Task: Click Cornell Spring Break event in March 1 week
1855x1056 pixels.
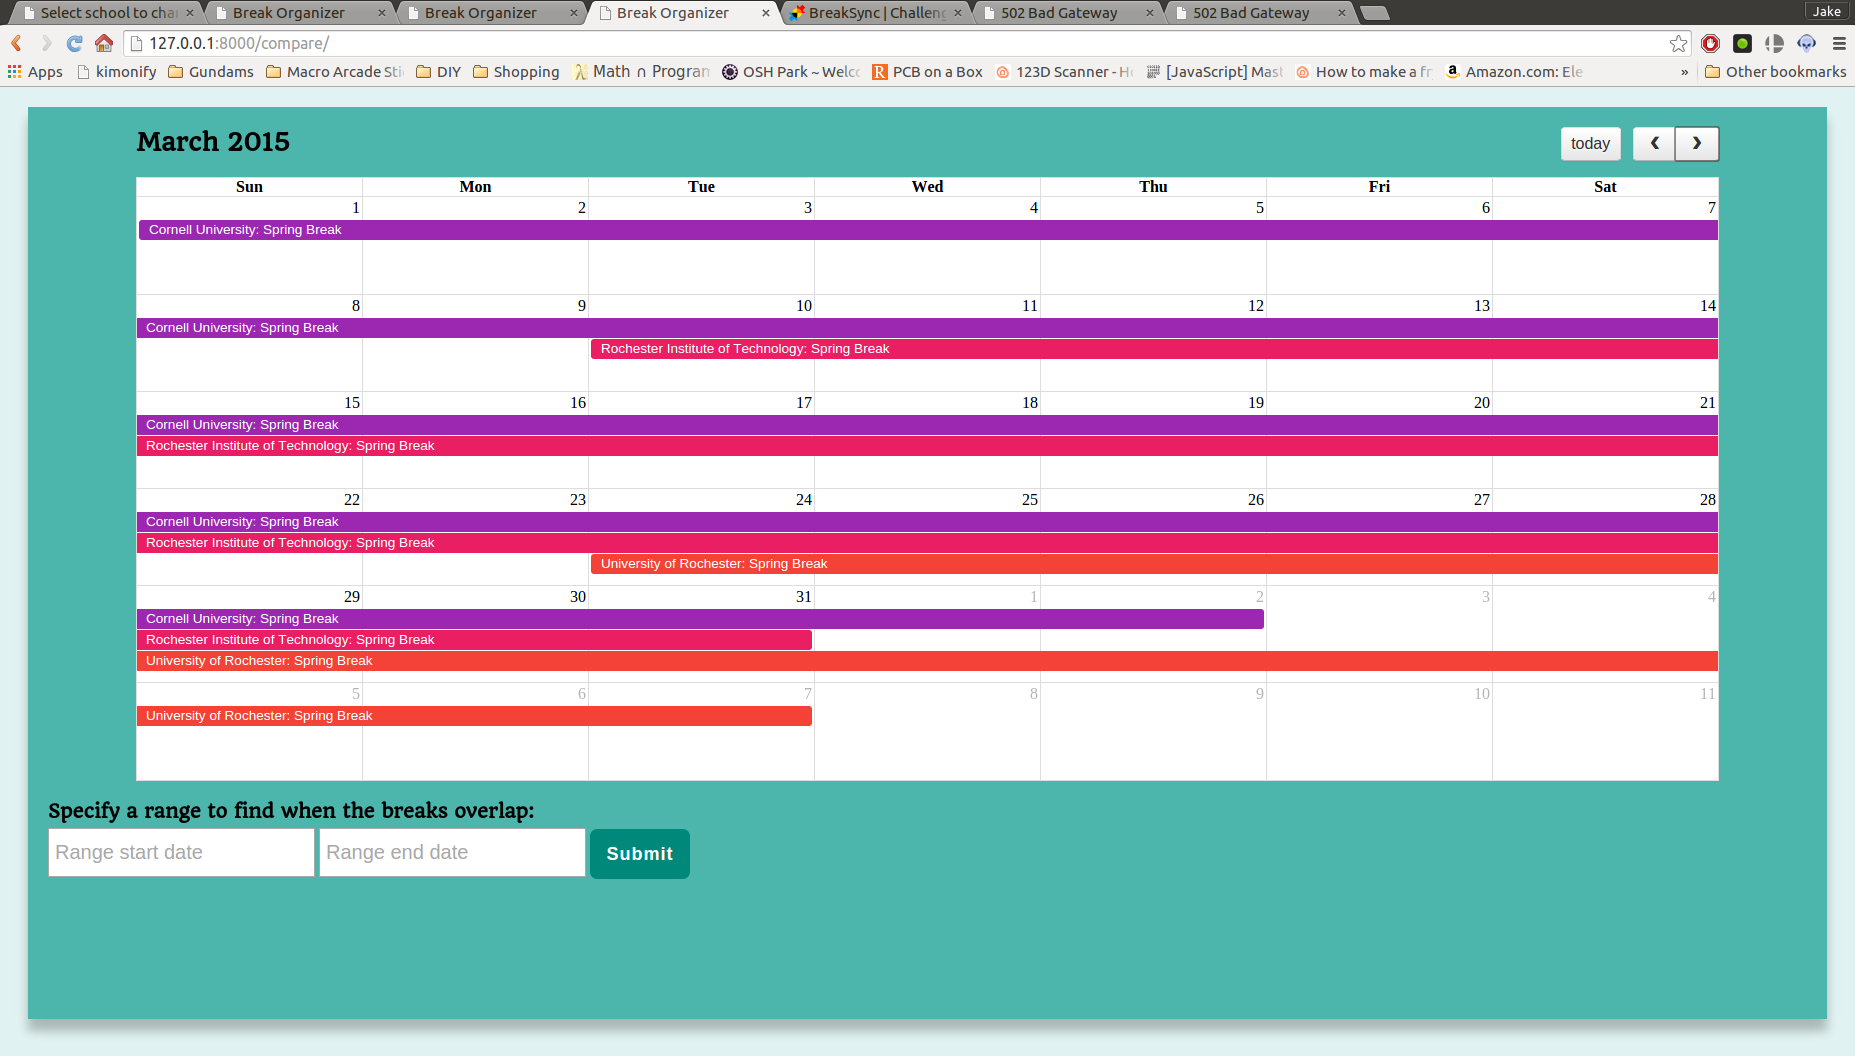Action: pyautogui.click(x=928, y=230)
